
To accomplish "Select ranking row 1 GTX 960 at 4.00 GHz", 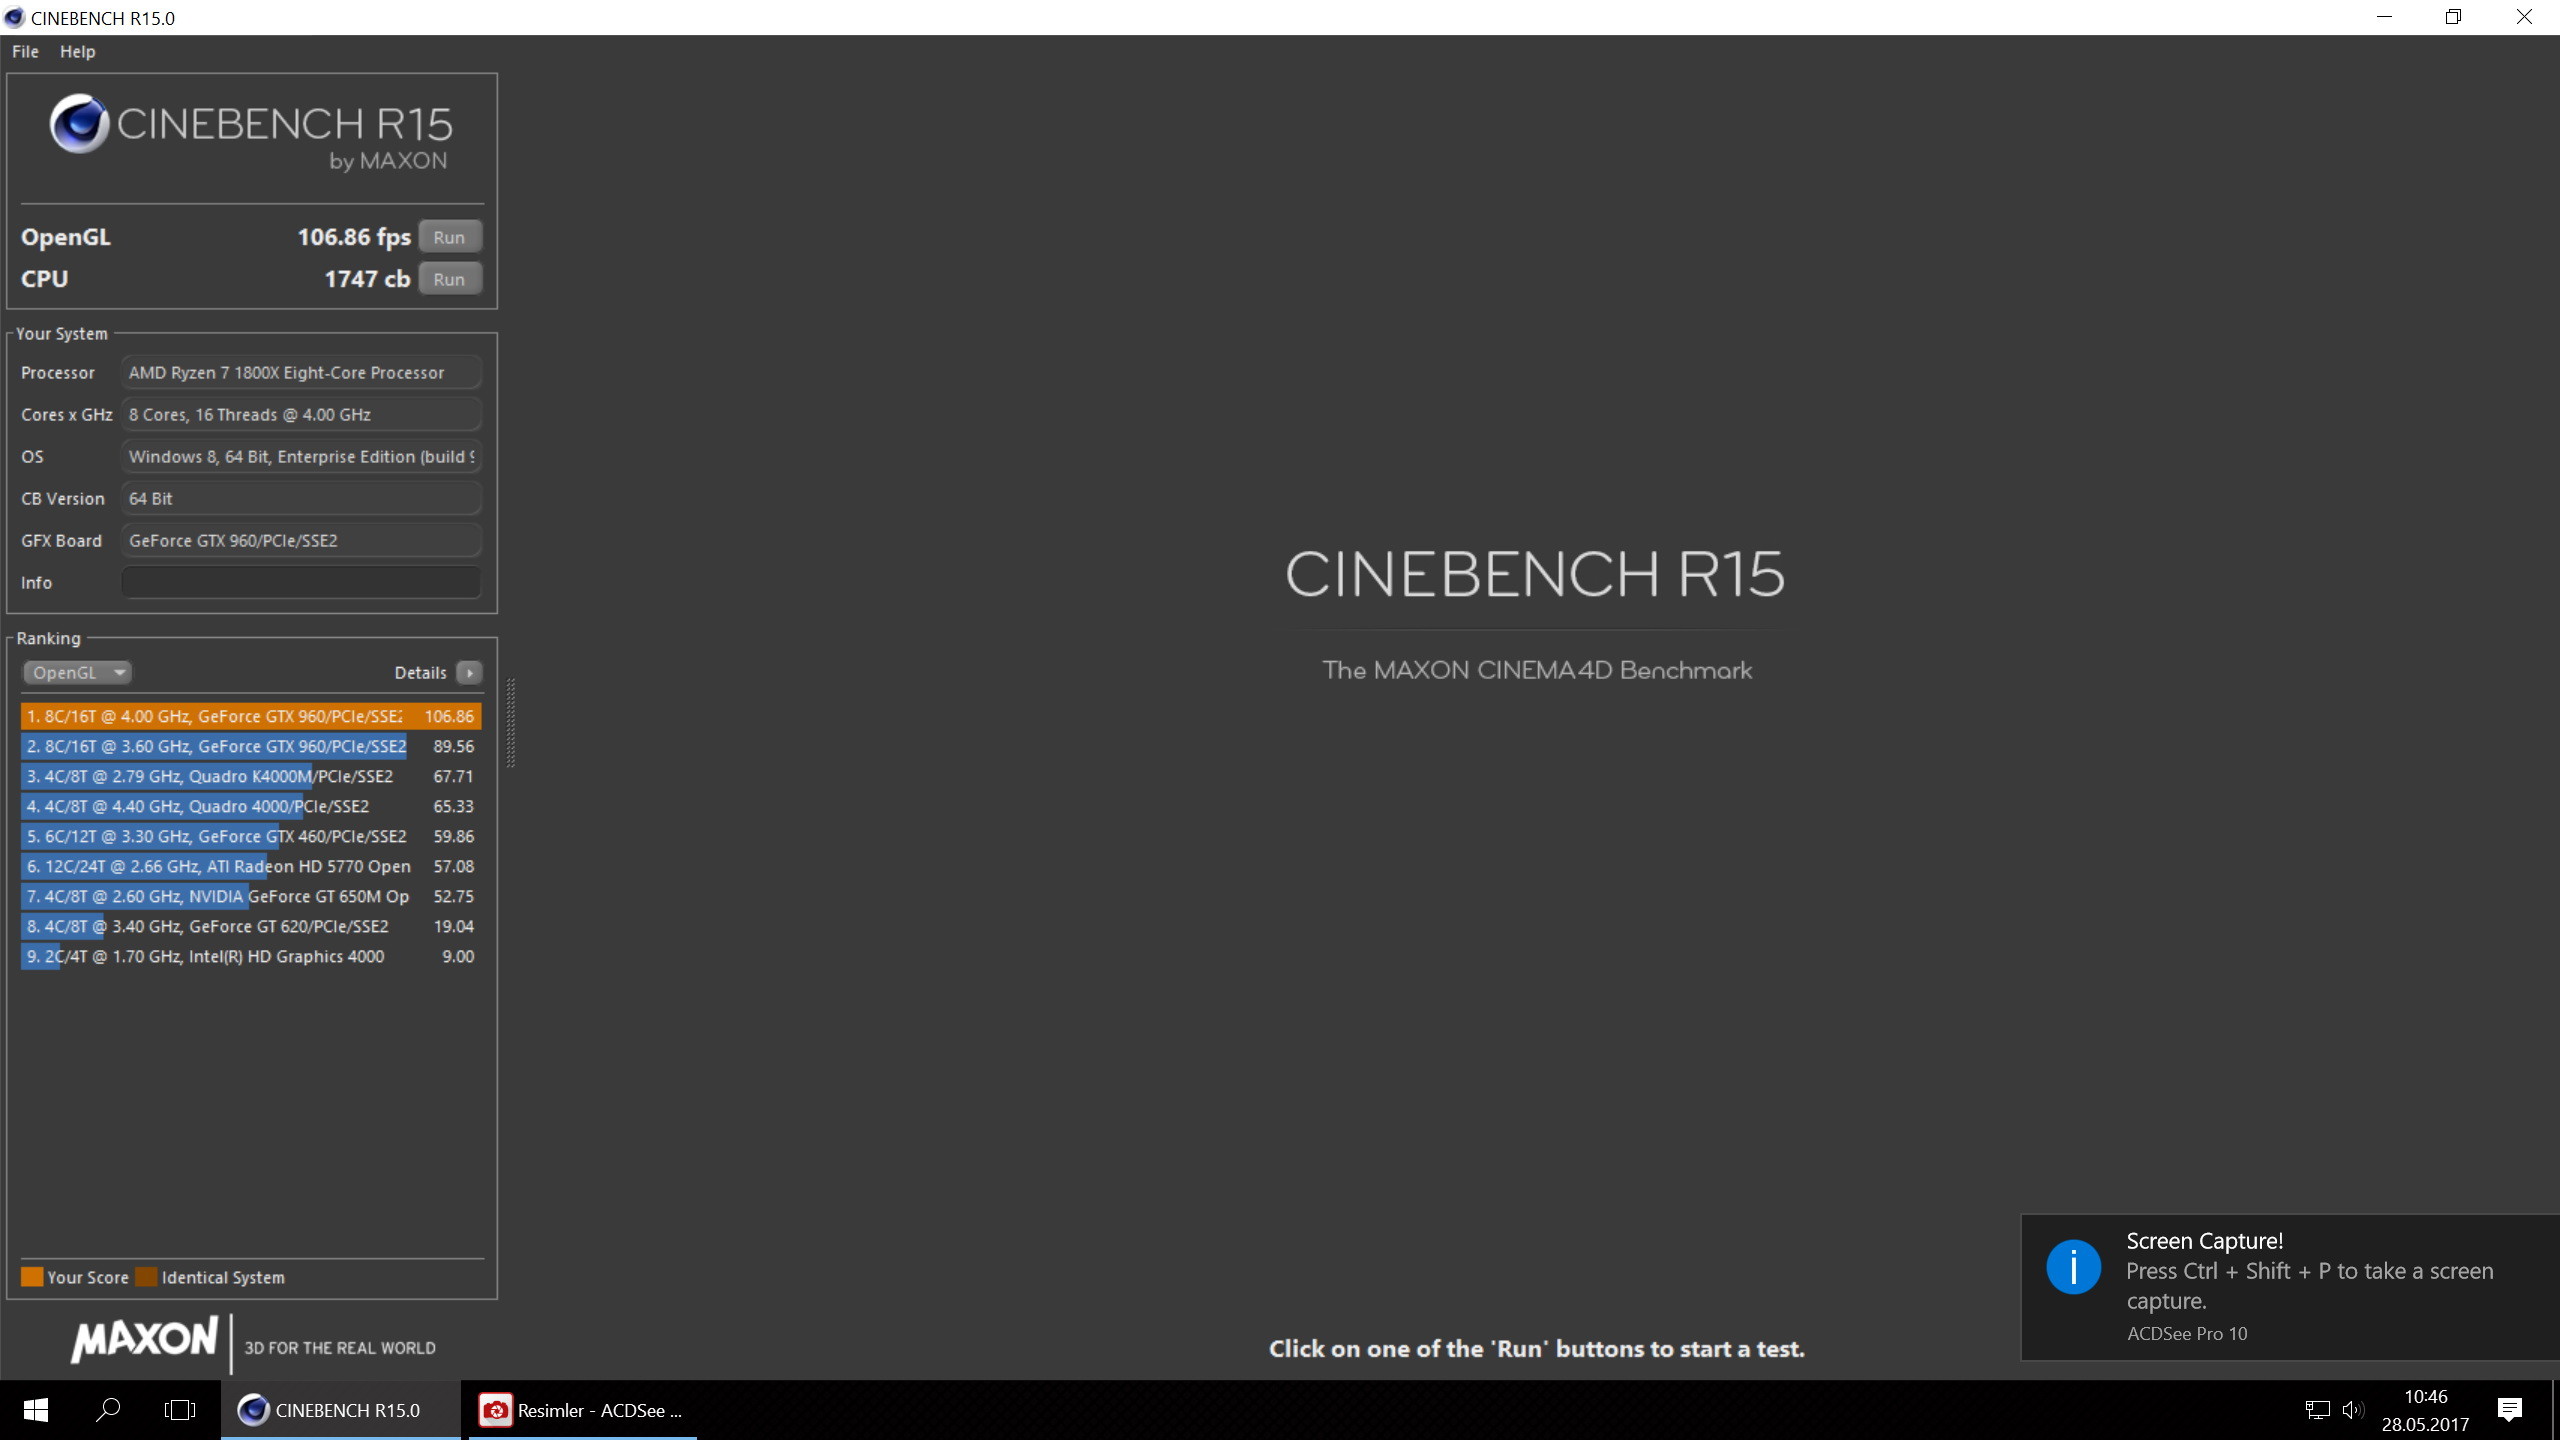I will (x=251, y=716).
